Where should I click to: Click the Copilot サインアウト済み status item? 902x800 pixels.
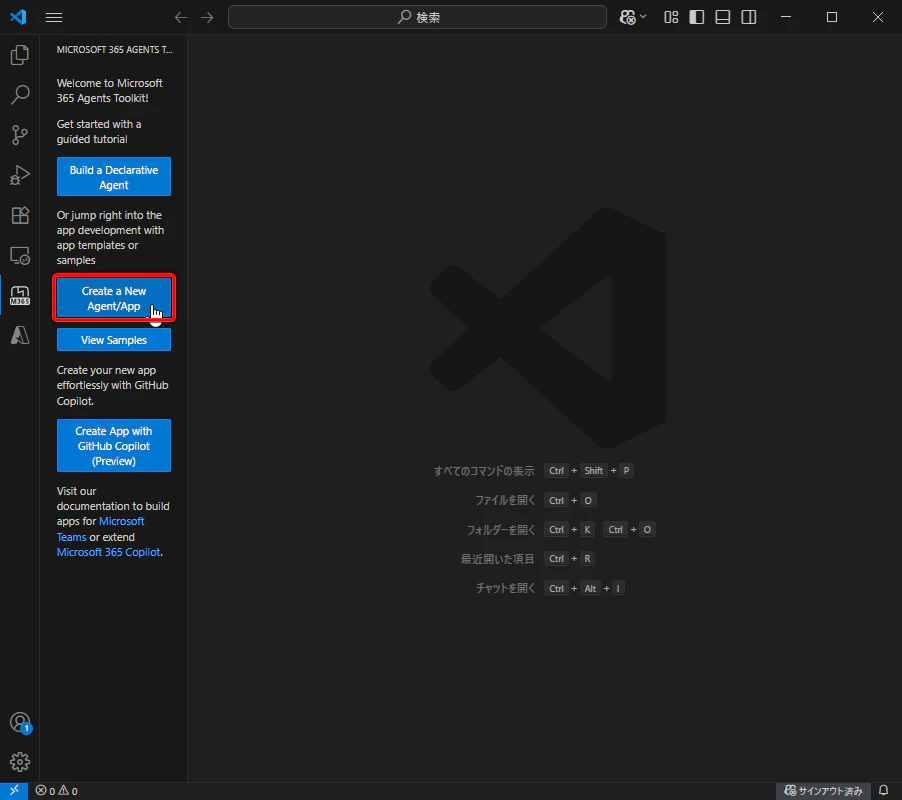click(x=823, y=791)
